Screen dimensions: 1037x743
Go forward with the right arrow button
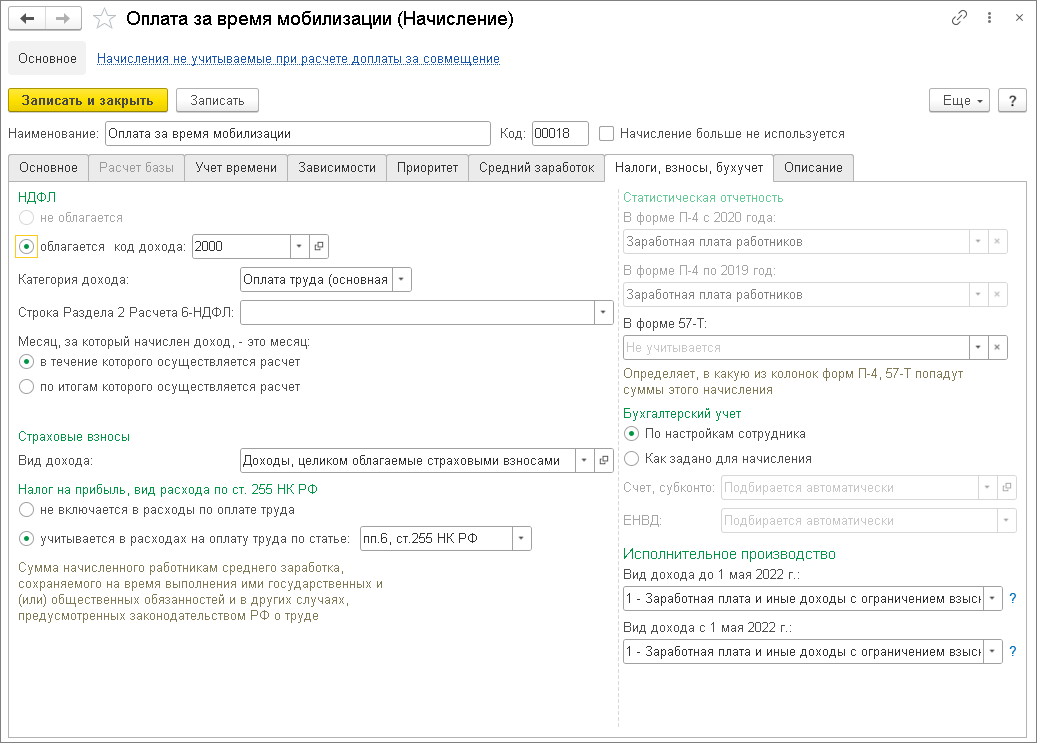(x=63, y=19)
